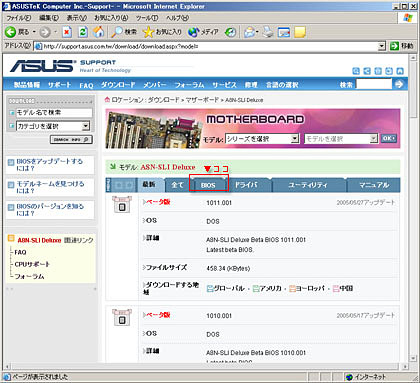Click floppy disk icon for 1010.001
Screen dimensions: 420x383
[x=122, y=317]
